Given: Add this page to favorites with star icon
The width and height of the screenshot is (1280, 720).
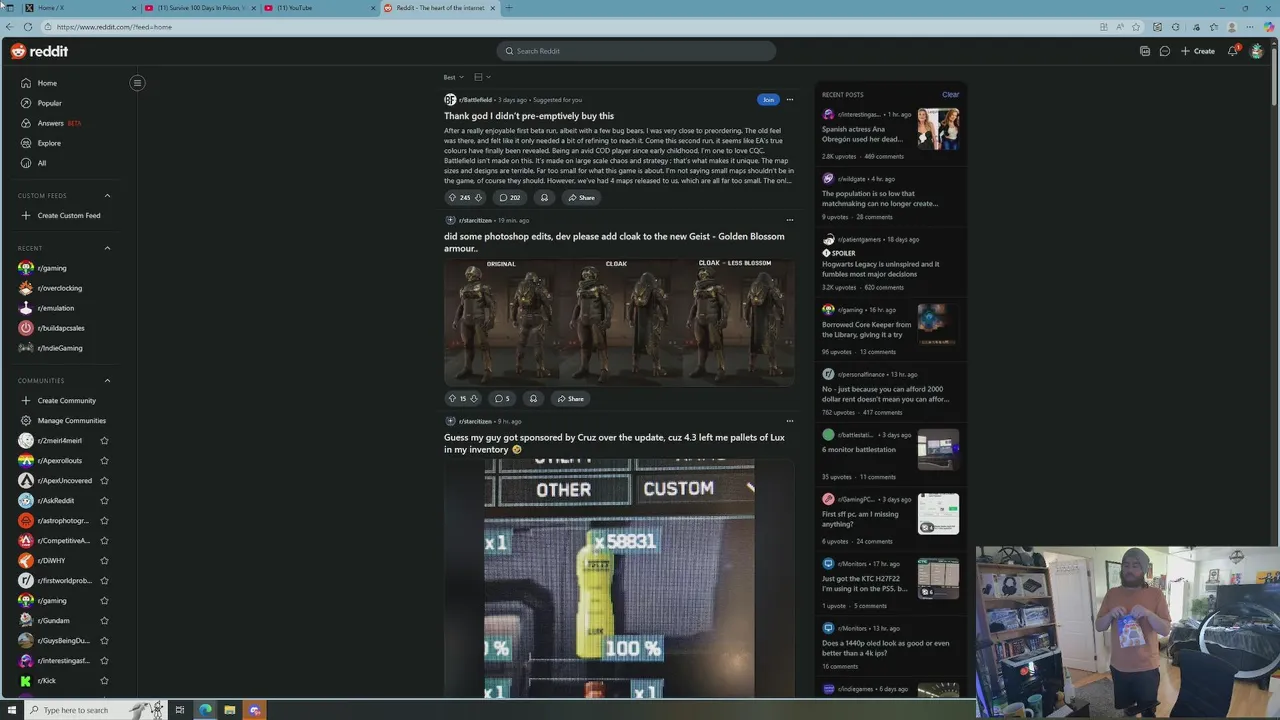Looking at the screenshot, I should (x=1137, y=27).
